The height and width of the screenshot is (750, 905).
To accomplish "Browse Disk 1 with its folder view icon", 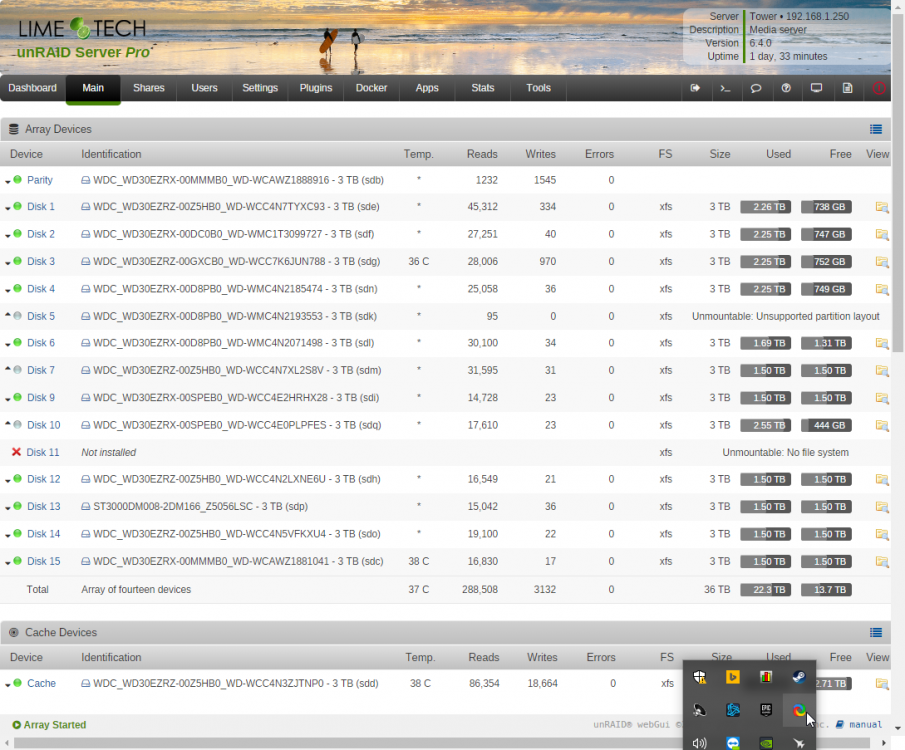I will [x=882, y=207].
